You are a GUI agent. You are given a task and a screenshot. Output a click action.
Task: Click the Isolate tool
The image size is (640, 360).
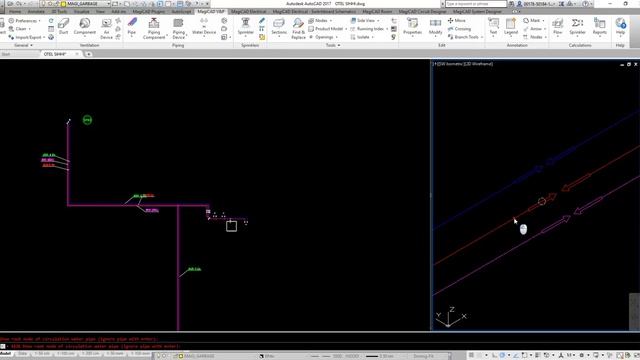[x=362, y=37]
